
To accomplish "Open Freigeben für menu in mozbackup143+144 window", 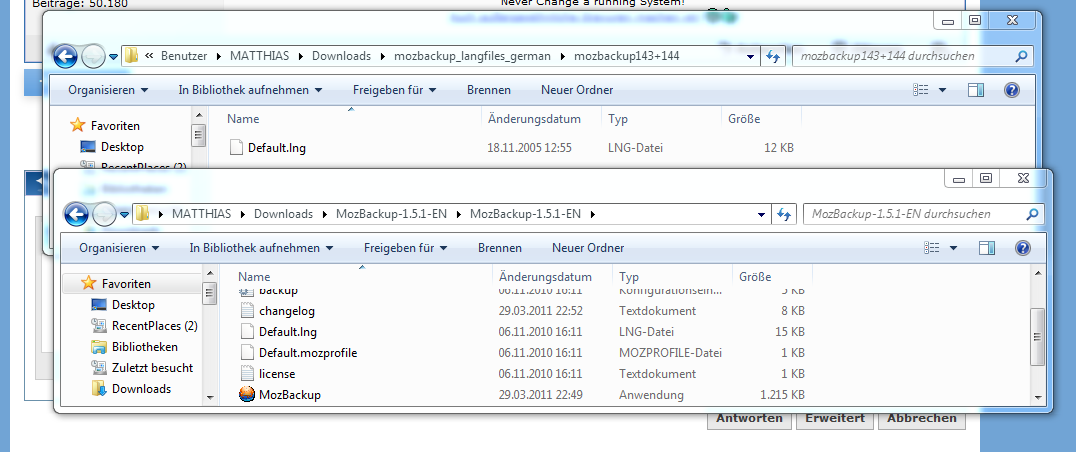I will click(x=395, y=90).
